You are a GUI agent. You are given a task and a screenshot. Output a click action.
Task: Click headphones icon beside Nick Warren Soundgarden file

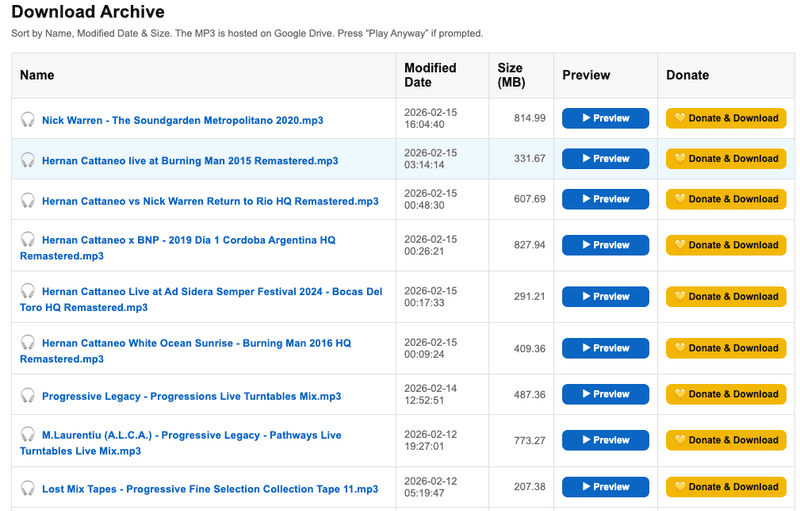point(28,120)
